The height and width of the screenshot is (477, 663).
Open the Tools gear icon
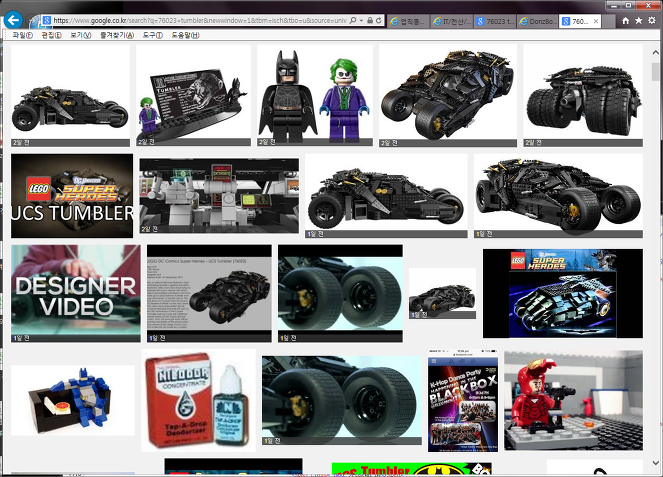click(x=652, y=20)
